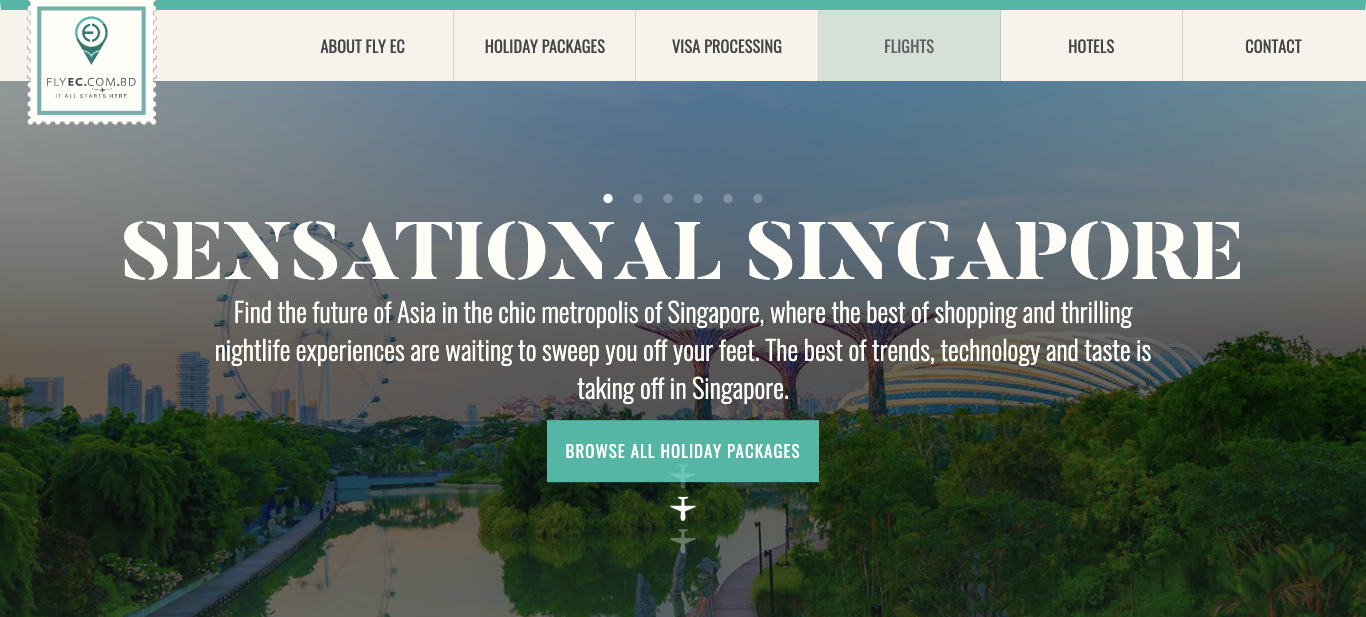This screenshot has width=1366, height=617.
Task: Show the fourth slide via its dot
Action: tap(698, 198)
